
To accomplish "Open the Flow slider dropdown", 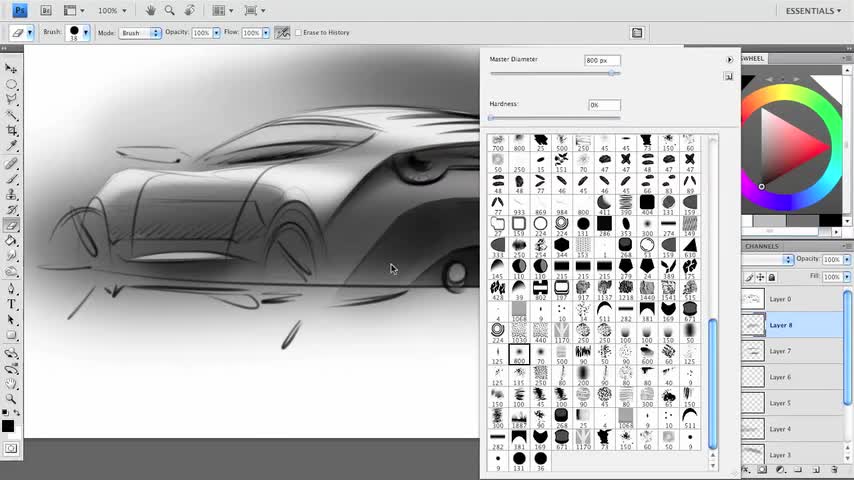I will click(x=266, y=33).
